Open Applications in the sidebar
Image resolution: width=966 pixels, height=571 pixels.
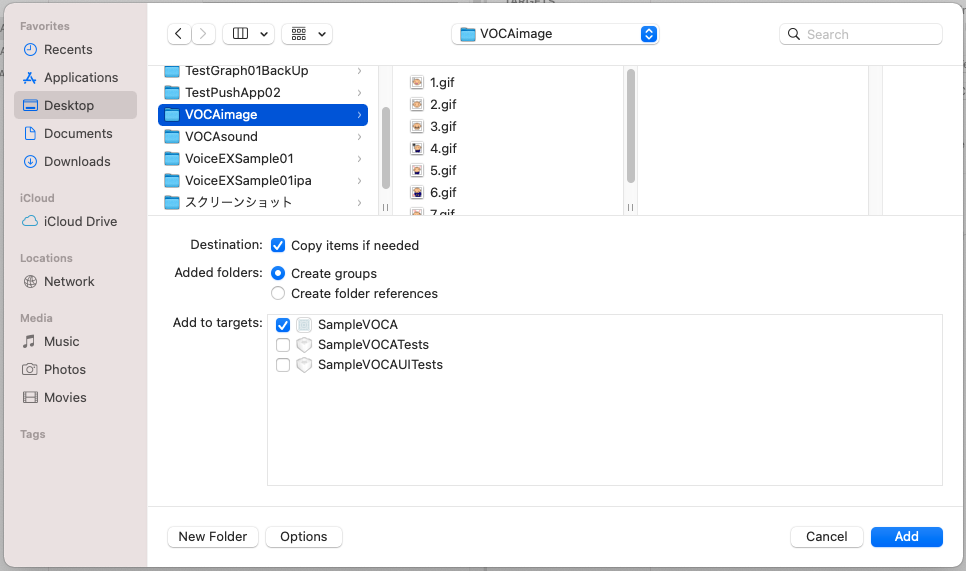tap(81, 77)
